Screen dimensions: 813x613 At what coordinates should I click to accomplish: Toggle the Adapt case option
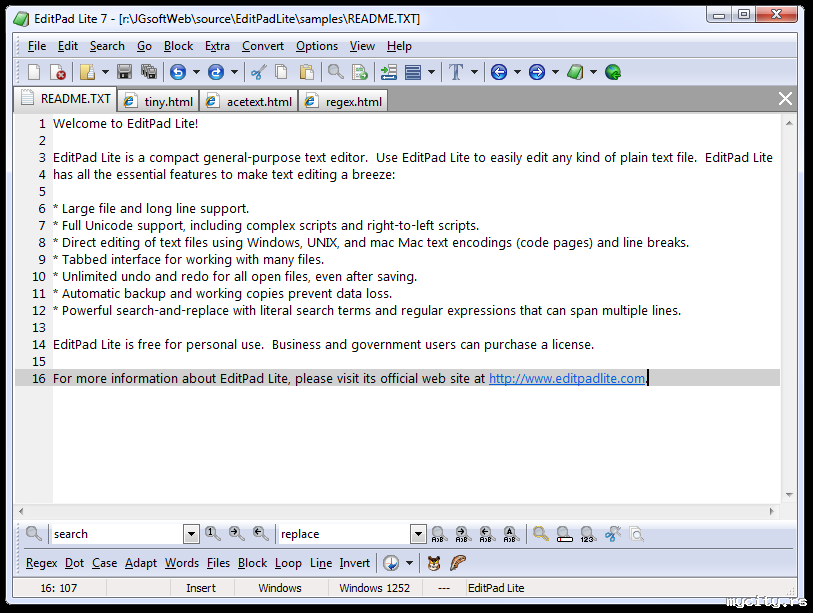click(x=141, y=563)
